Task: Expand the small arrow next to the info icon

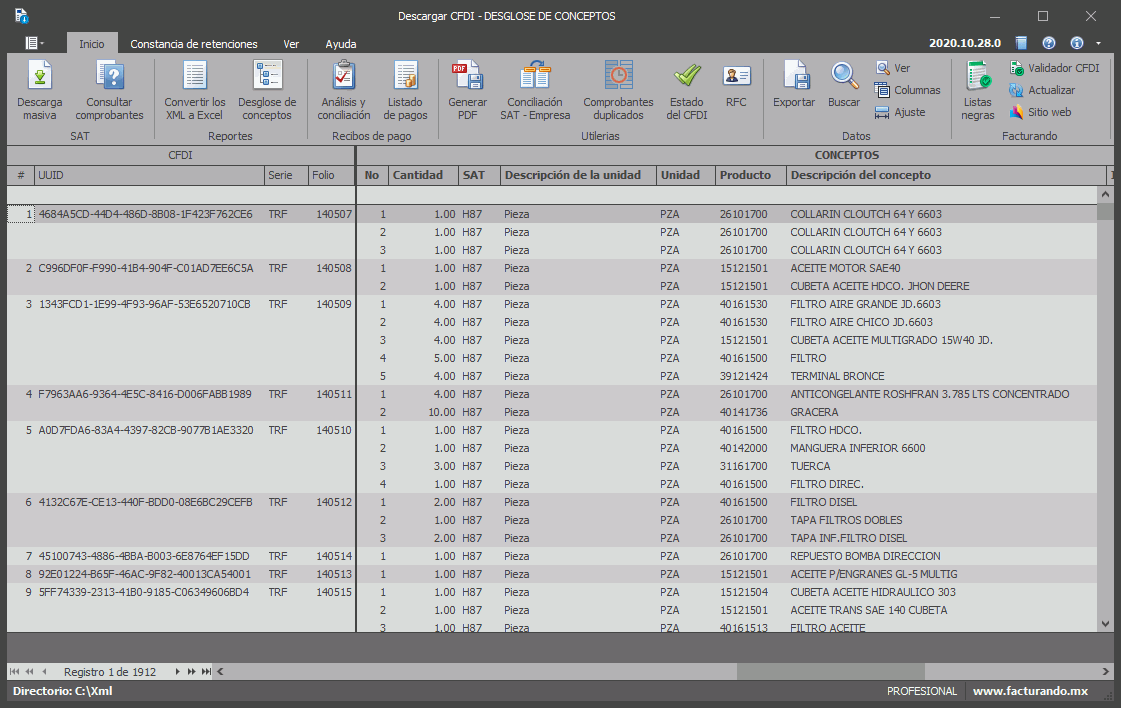Action: [1099, 44]
